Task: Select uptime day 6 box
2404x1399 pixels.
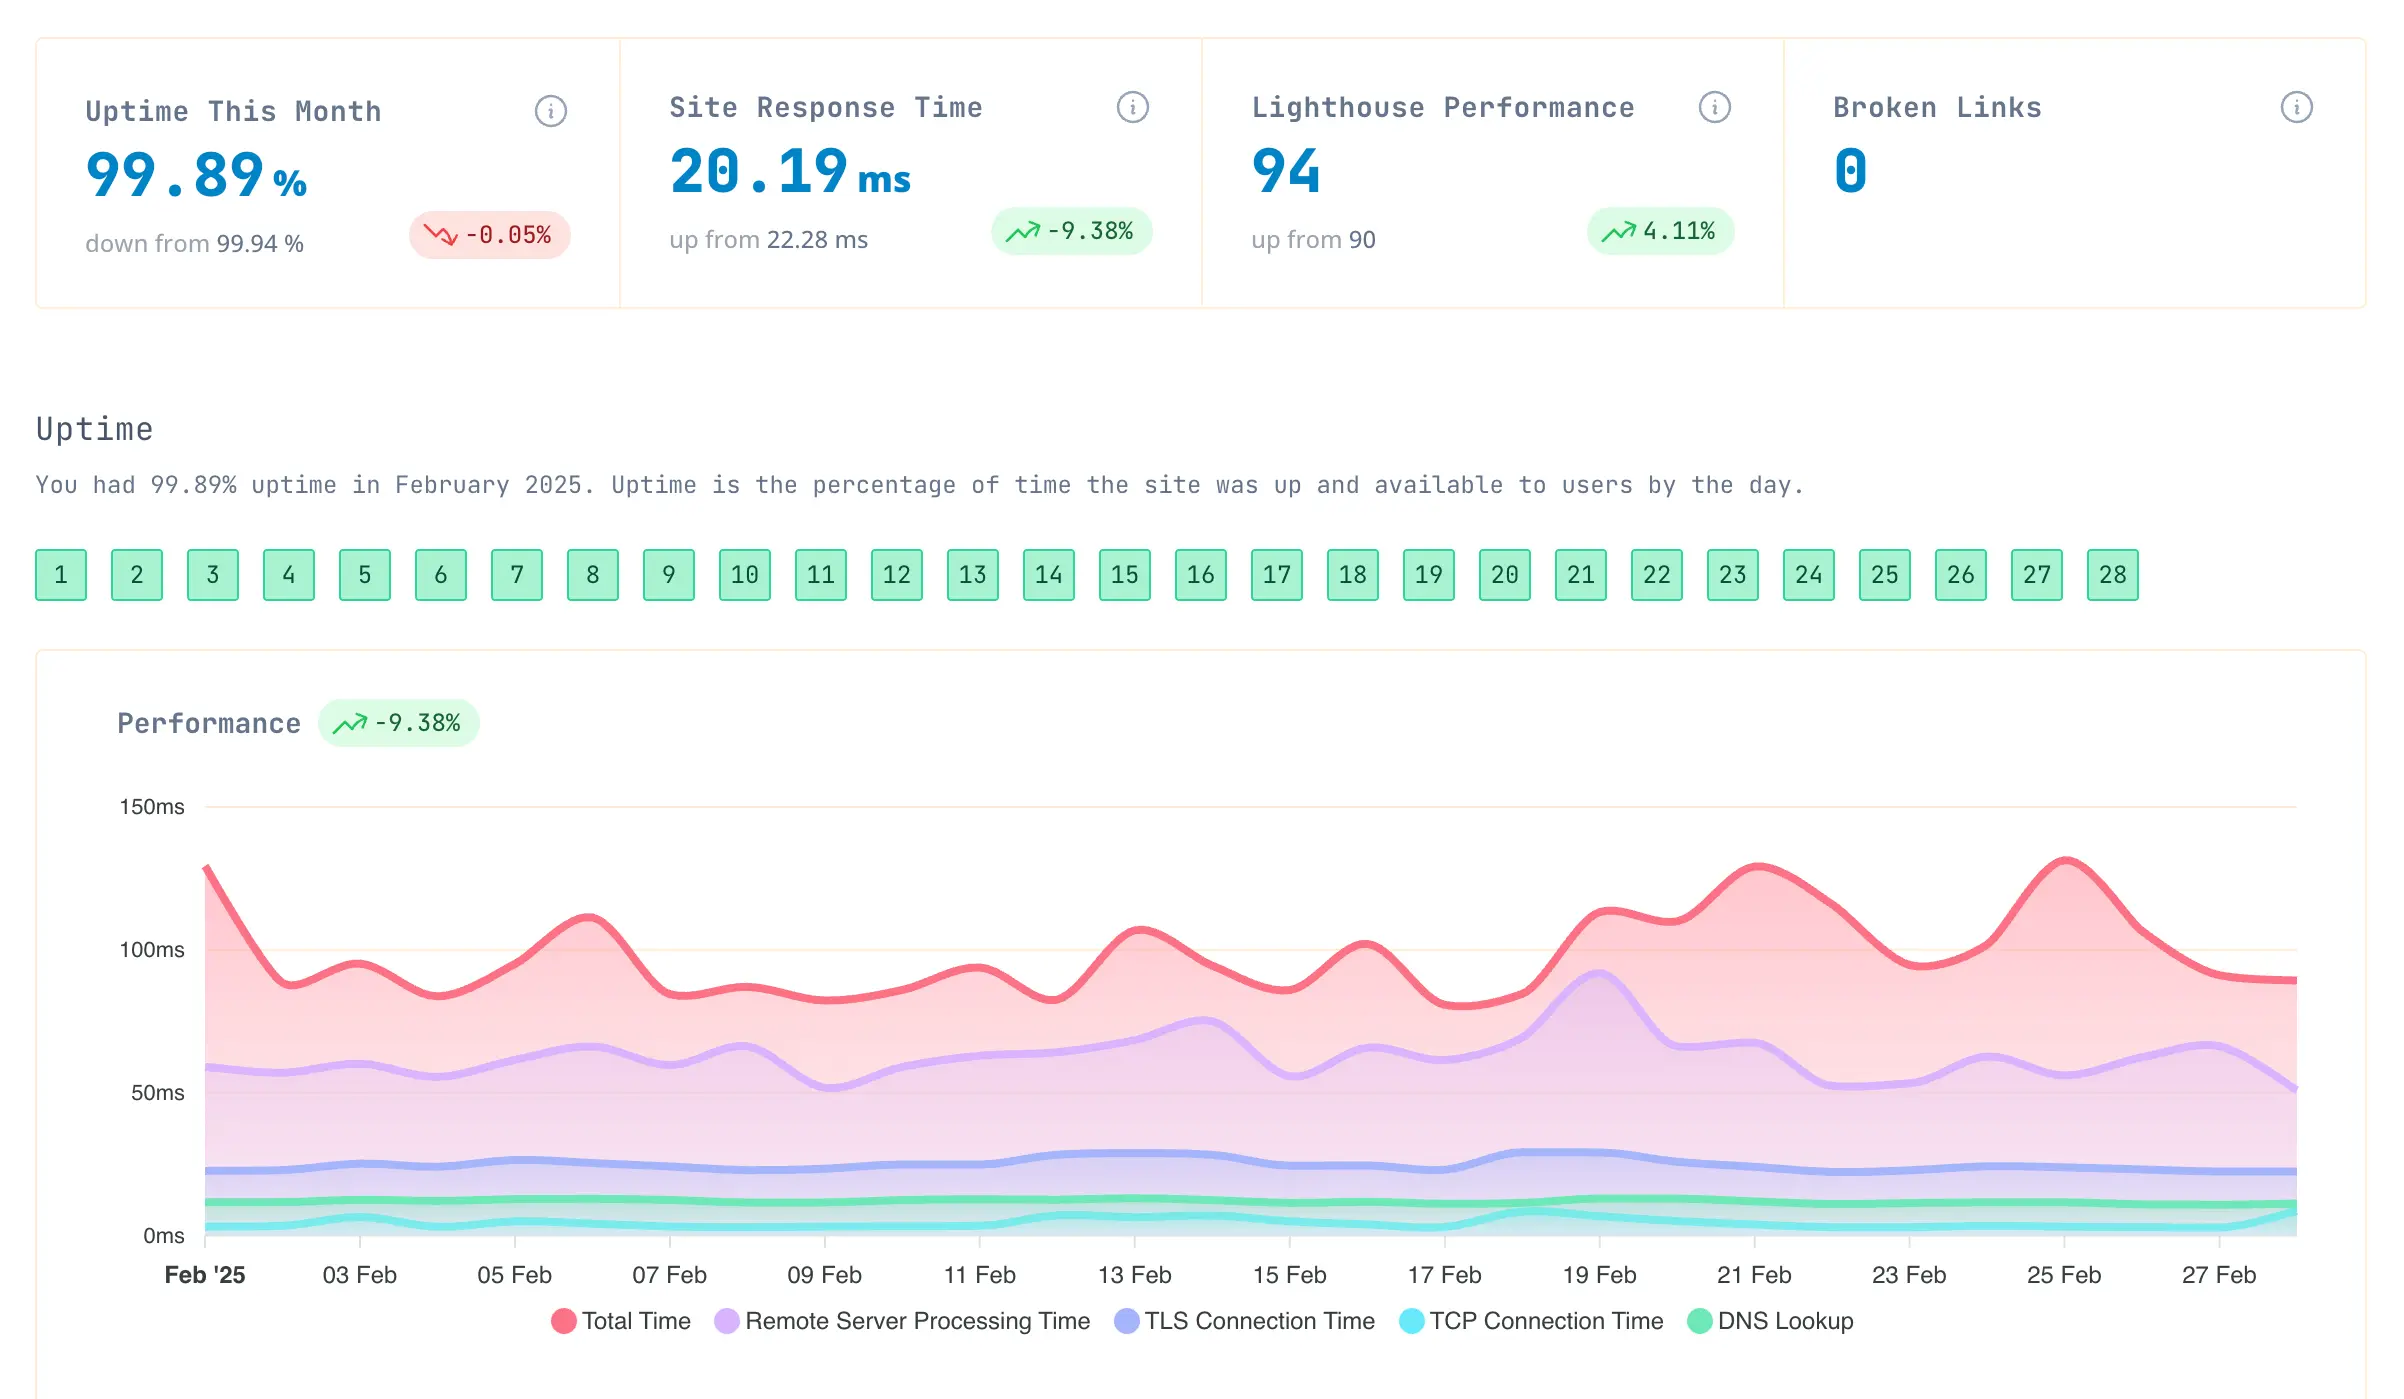Action: 441,575
